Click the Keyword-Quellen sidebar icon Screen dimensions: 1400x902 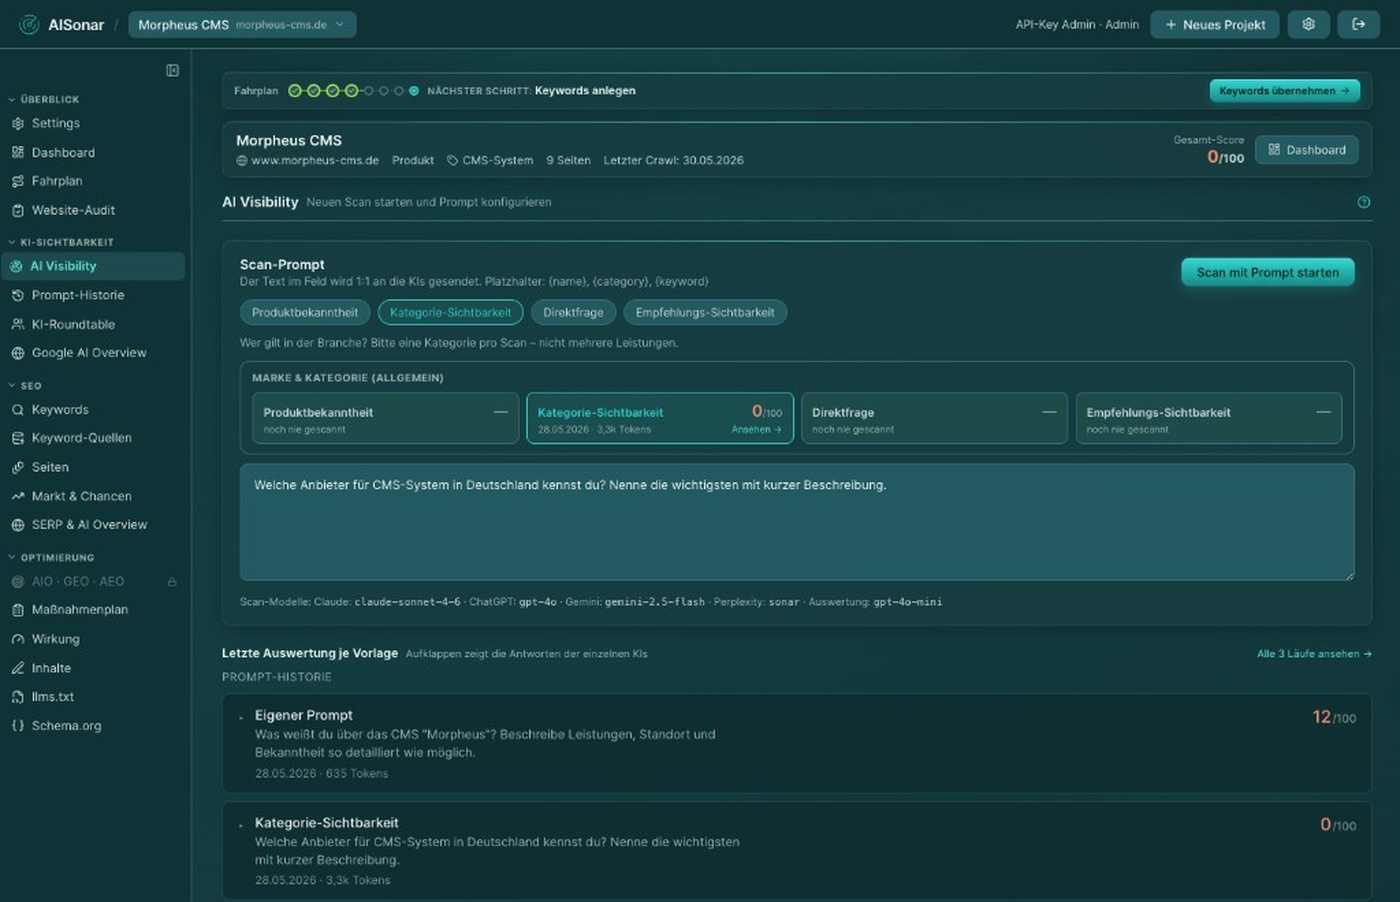pos(18,438)
